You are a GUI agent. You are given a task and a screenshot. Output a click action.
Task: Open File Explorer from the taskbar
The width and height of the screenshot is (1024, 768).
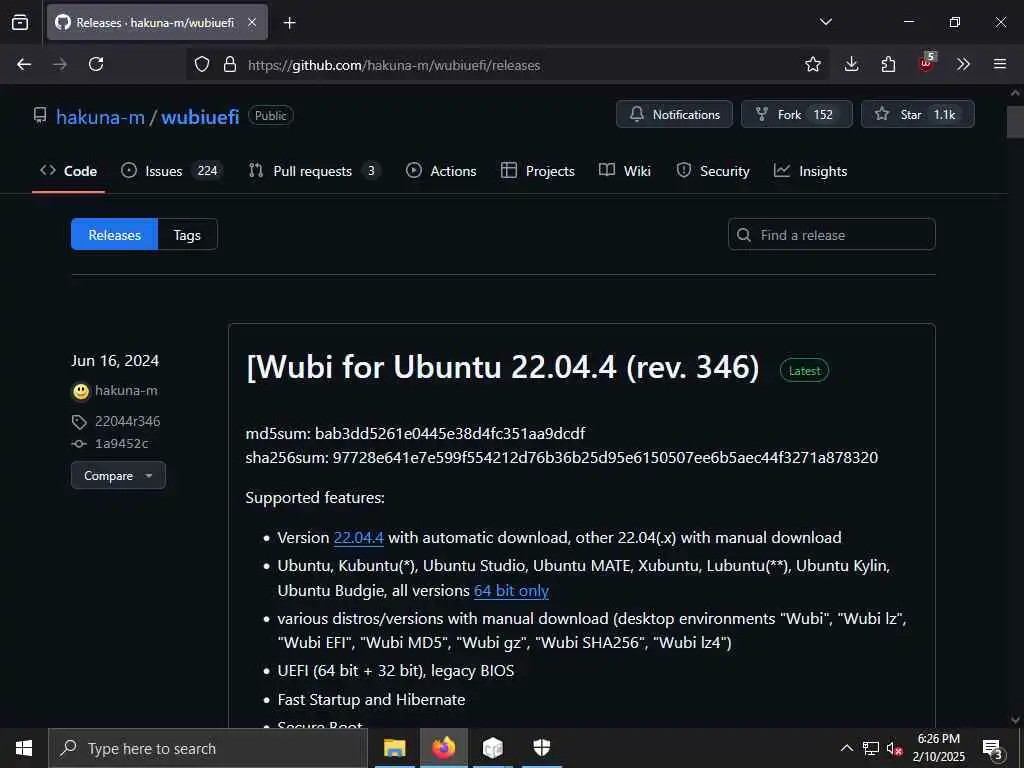click(394, 748)
